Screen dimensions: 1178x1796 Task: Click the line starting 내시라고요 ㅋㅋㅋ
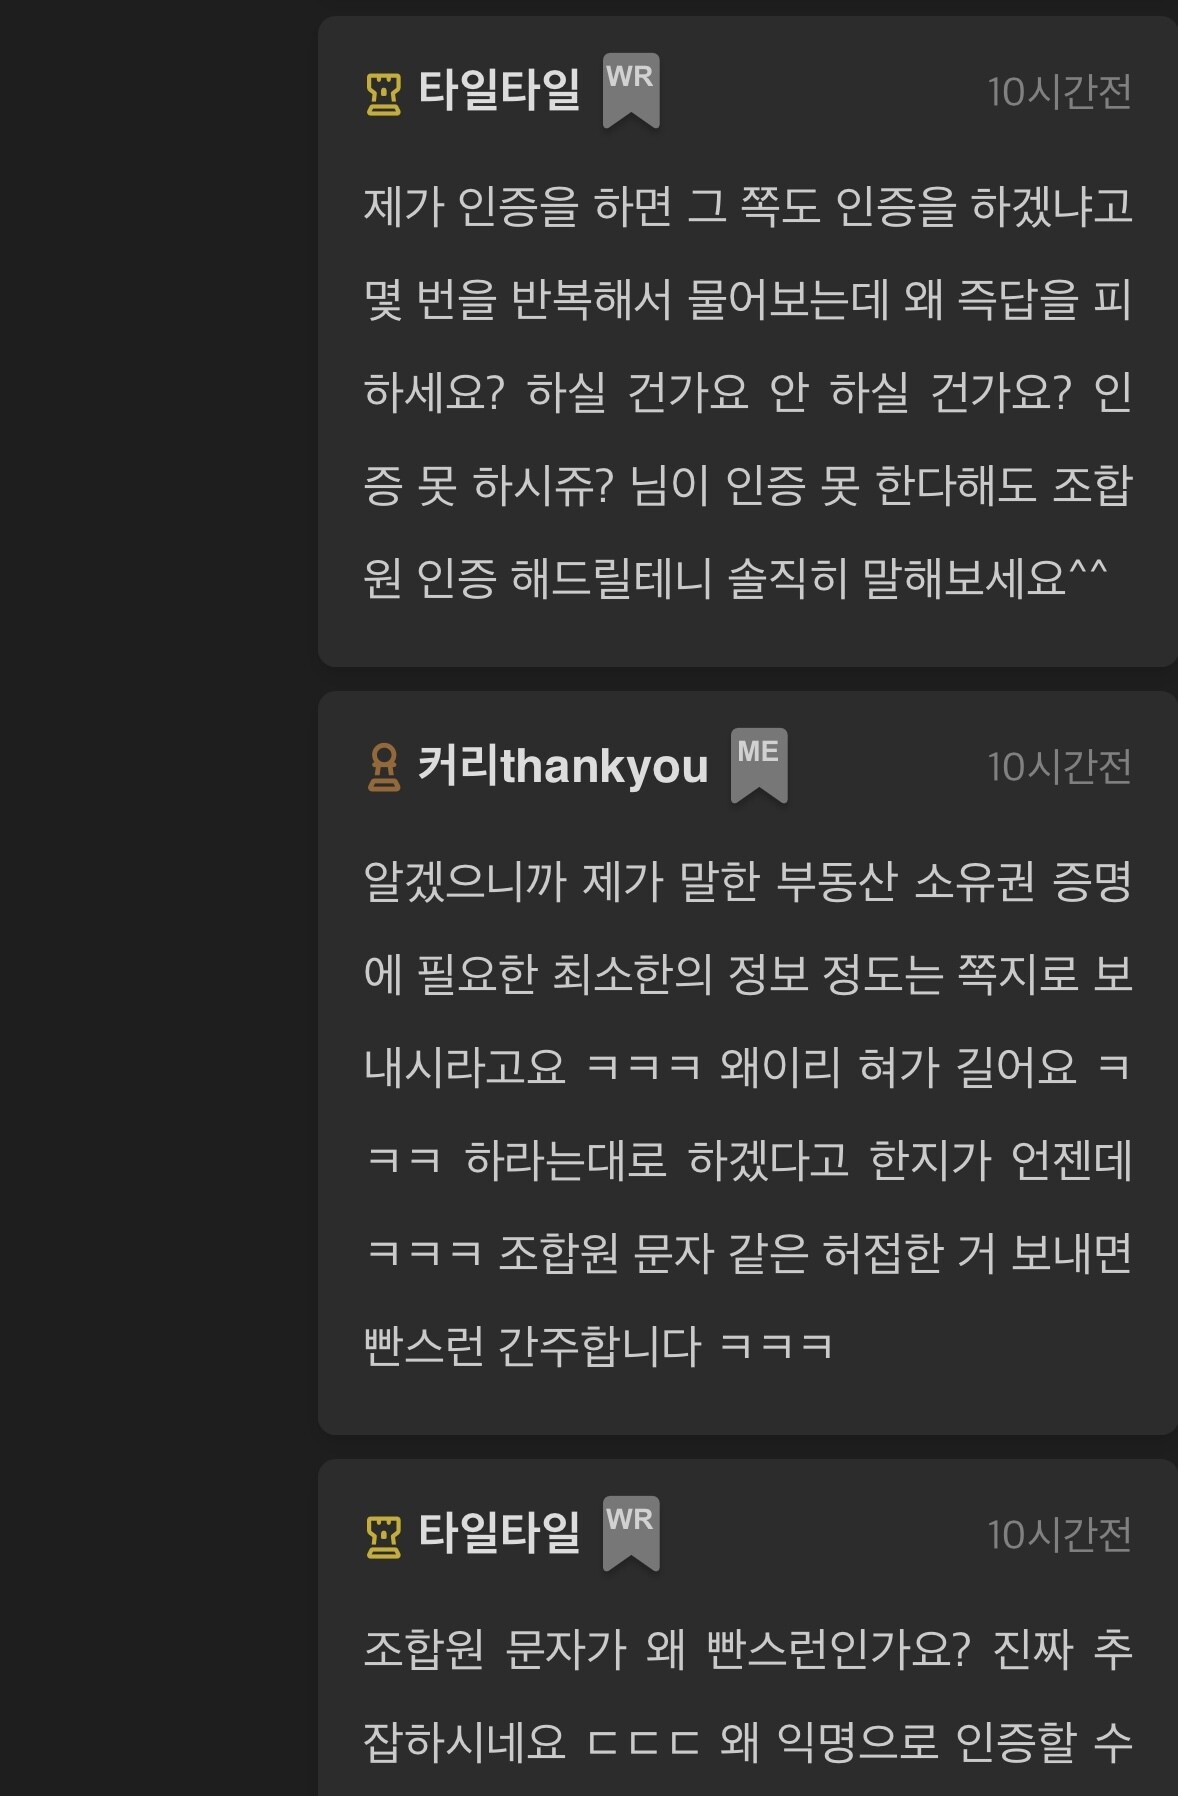click(748, 1068)
